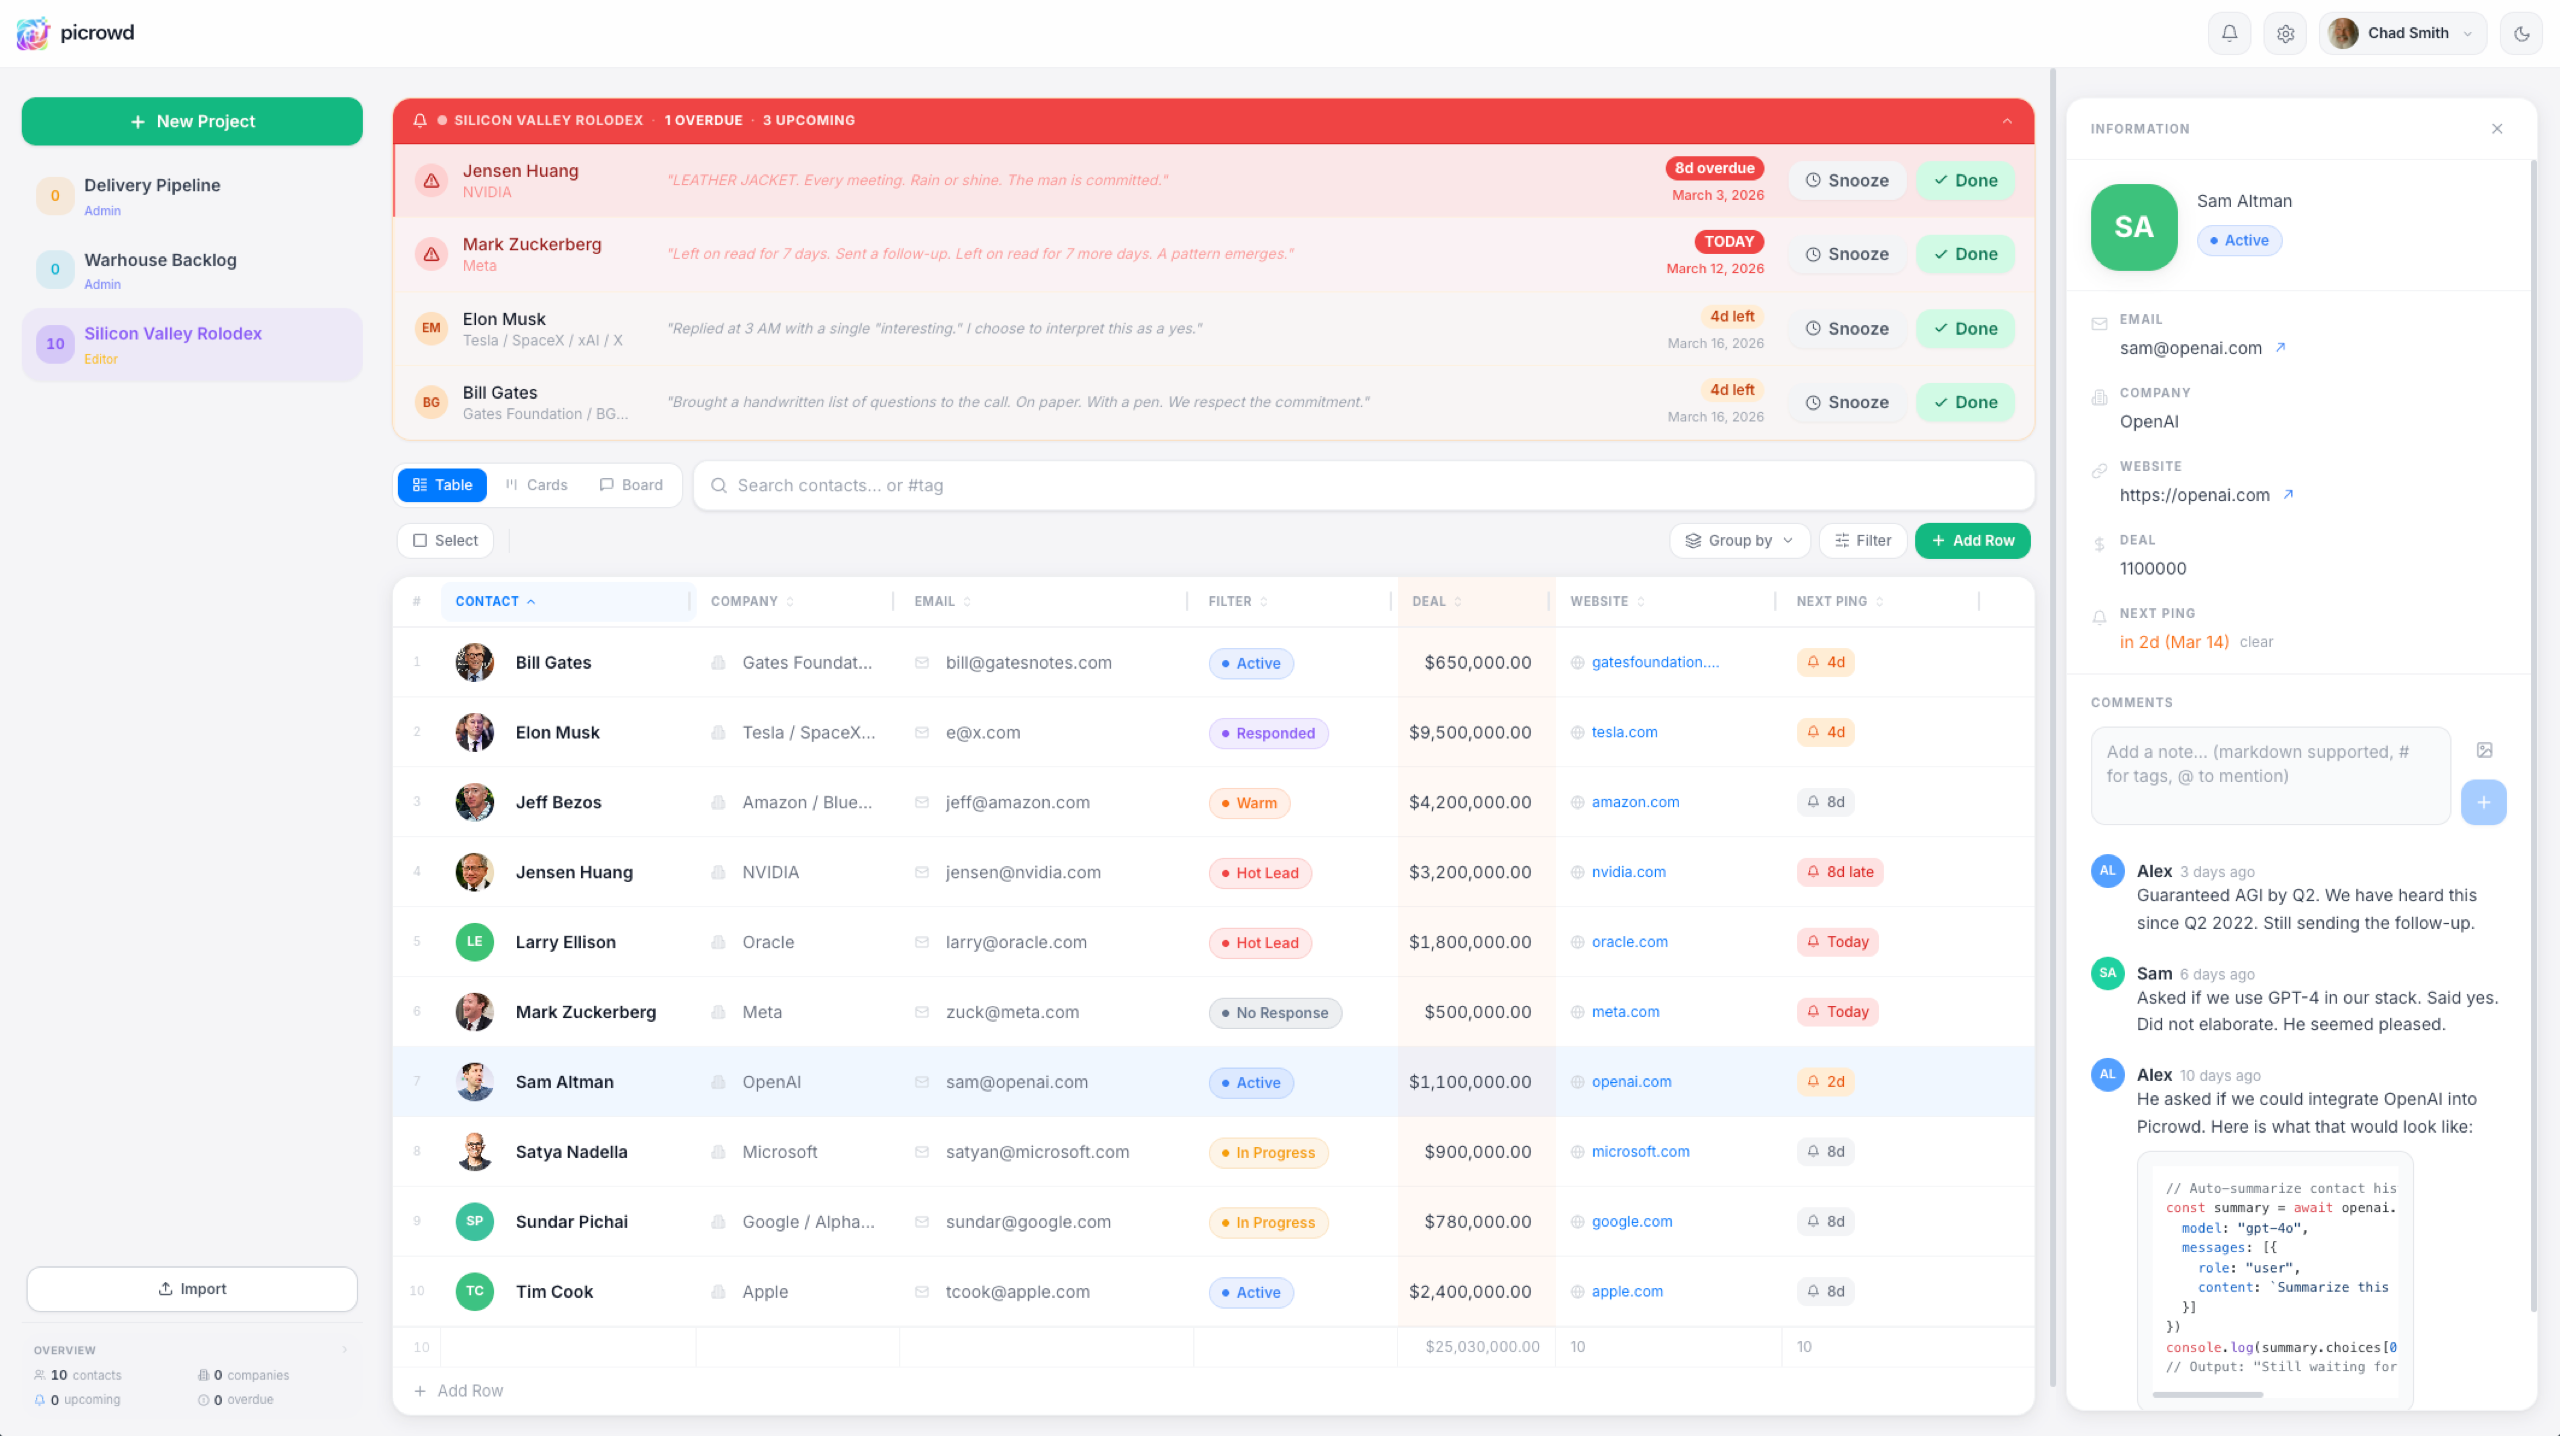Open the Chad Smith user menu
The image size is (2560, 1436).
coord(2402,33)
